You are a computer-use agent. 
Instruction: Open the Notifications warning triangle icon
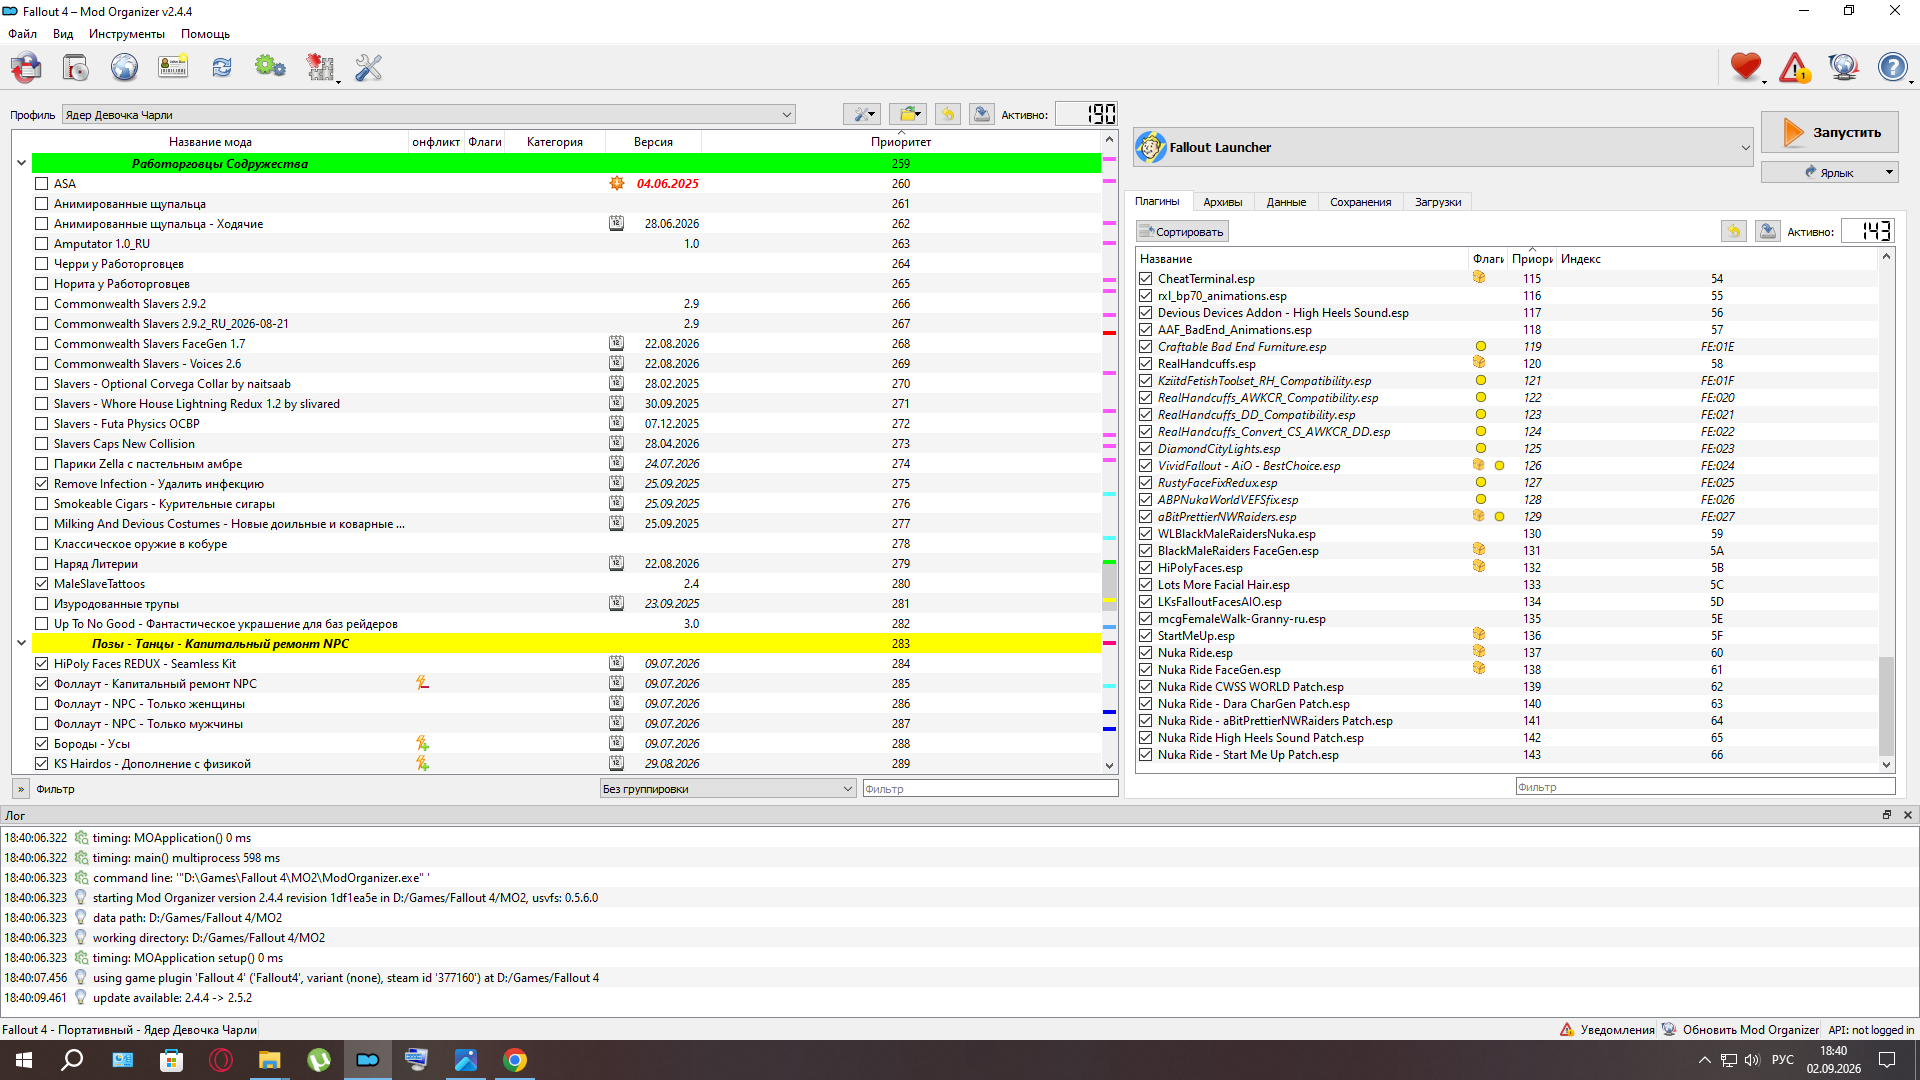click(1795, 67)
